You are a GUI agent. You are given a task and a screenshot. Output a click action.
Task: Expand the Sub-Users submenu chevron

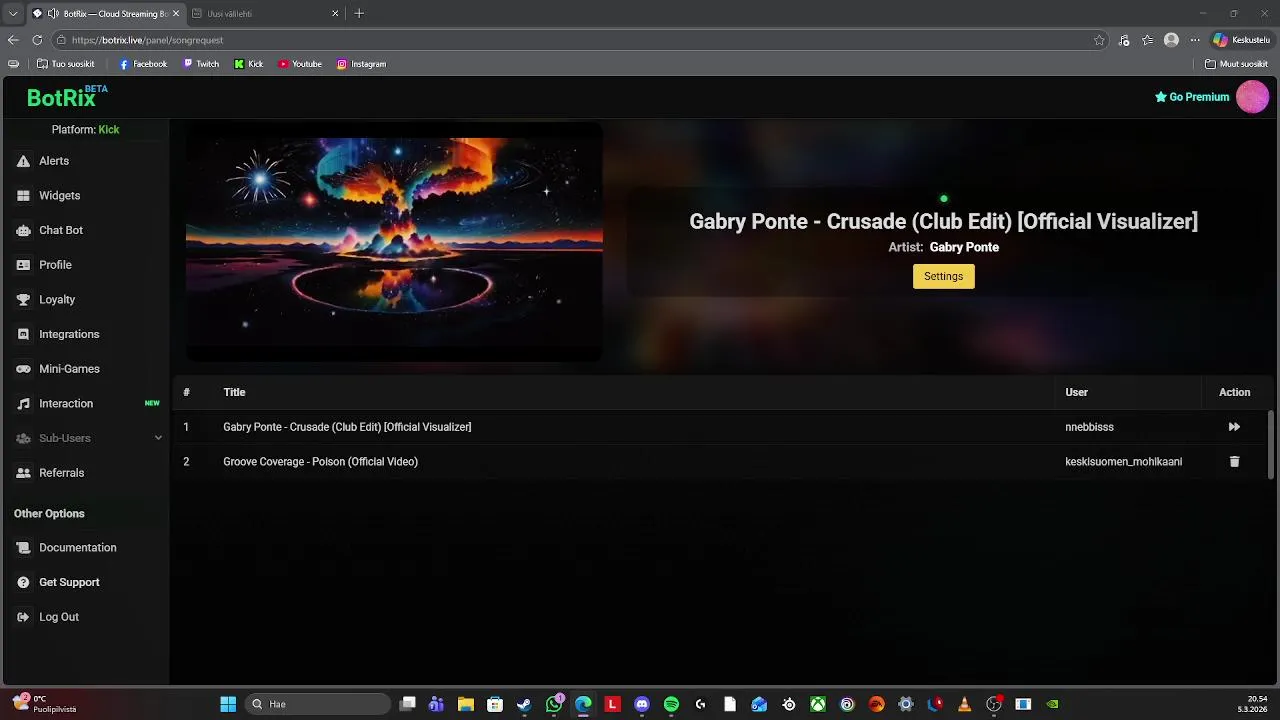(x=158, y=438)
